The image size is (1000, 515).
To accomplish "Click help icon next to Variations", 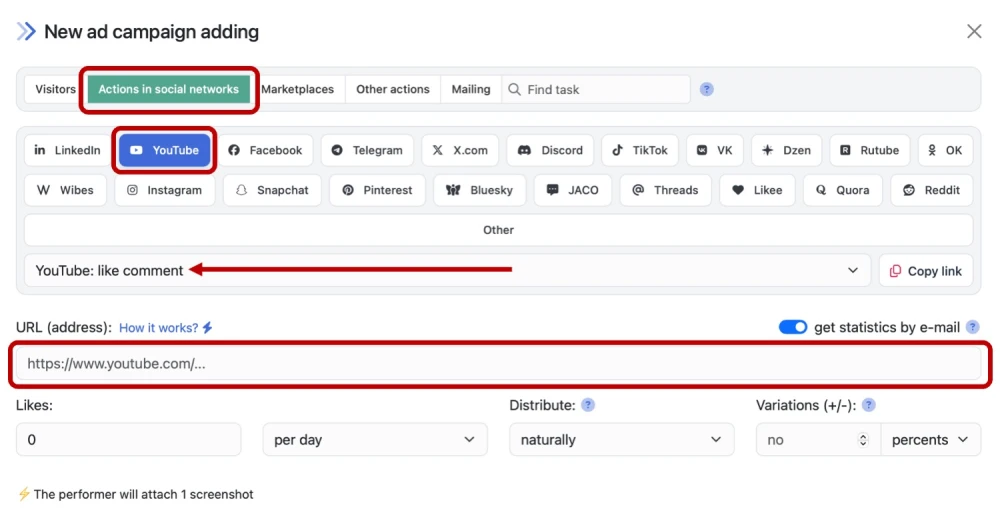I will click(x=869, y=405).
